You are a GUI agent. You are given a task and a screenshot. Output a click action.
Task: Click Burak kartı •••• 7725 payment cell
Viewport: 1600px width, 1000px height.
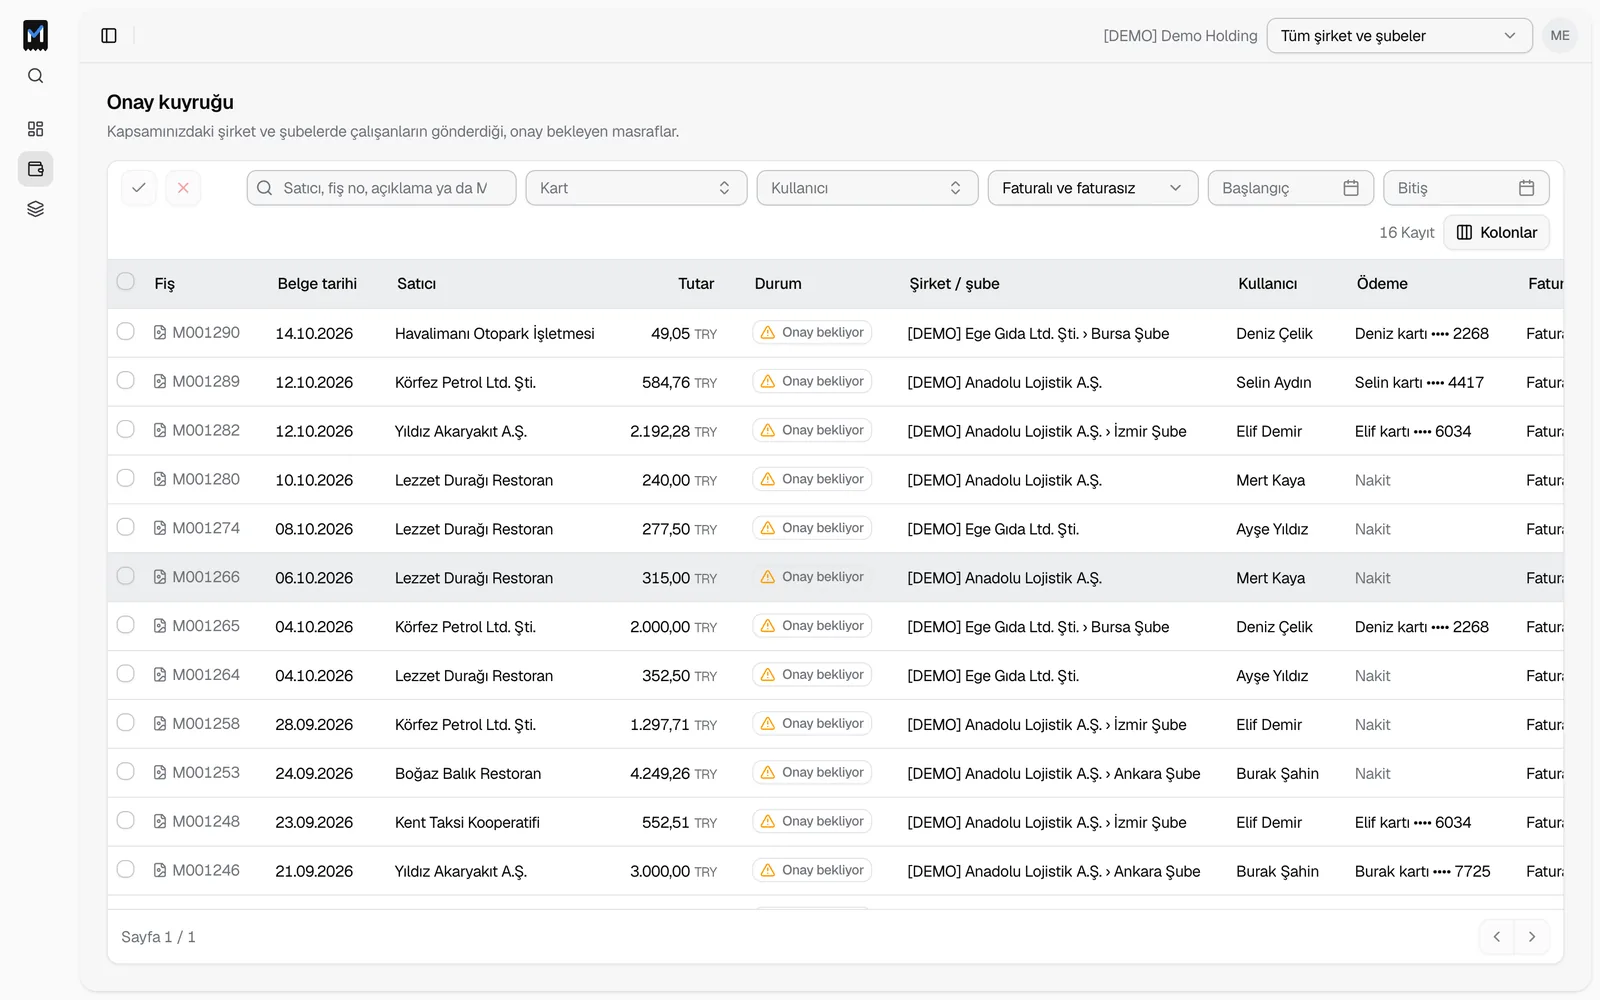1422,872
